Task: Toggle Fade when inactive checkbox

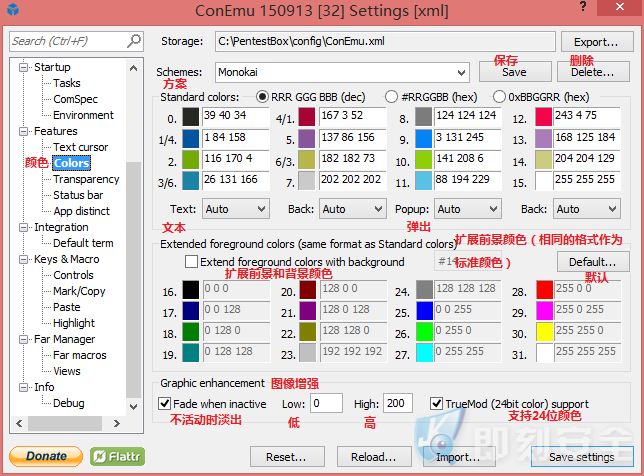Action: 164,404
